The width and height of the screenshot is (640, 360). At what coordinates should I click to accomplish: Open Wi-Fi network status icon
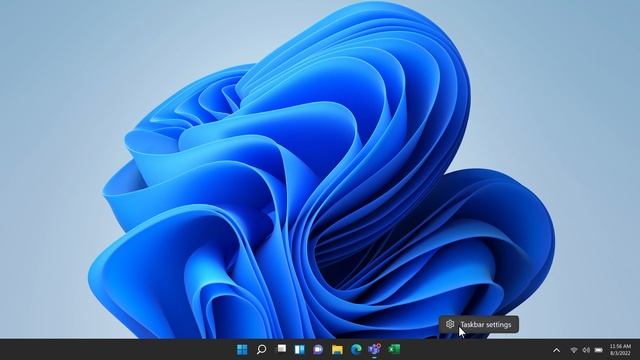coord(574,350)
